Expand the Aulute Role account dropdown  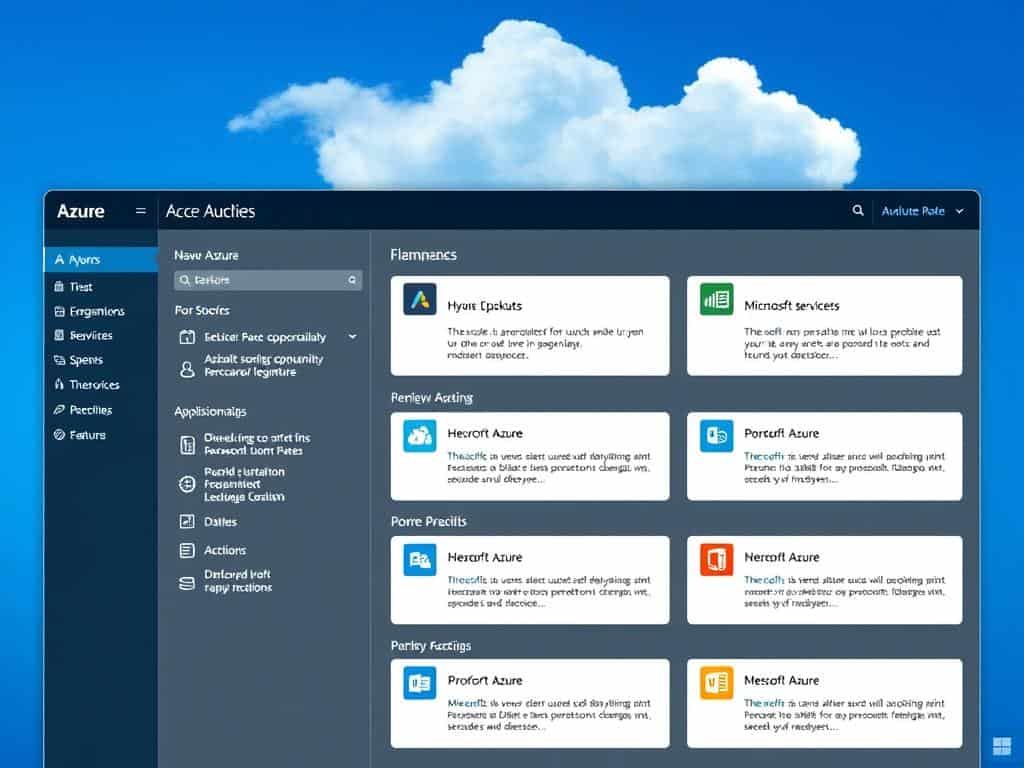(x=922, y=211)
